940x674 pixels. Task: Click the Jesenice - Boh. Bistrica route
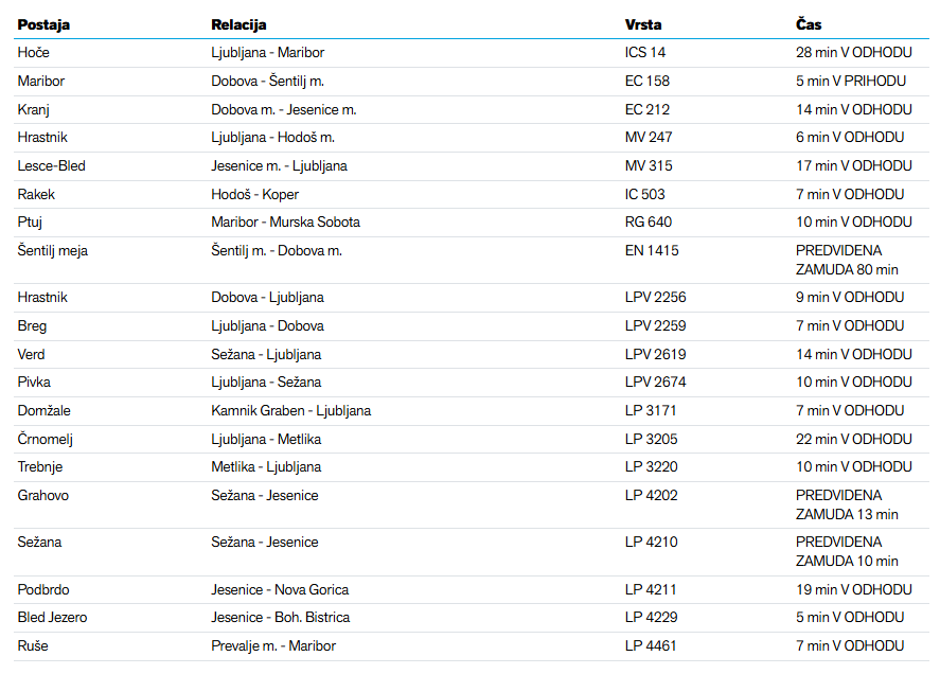(280, 617)
